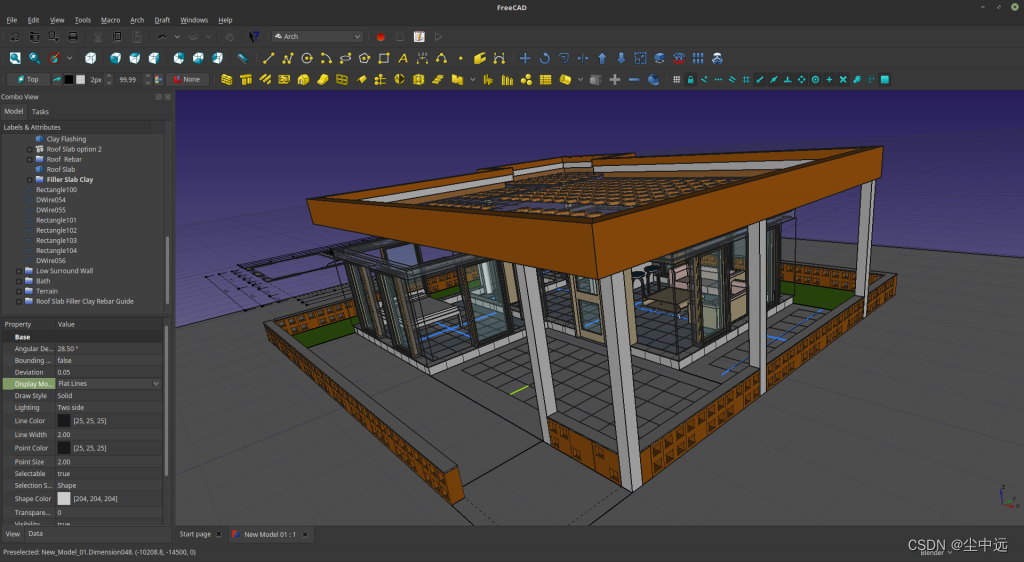Expand Roof Slab Filler Clay Rebar Guide
This screenshot has width=1024, height=562.
click(19, 302)
